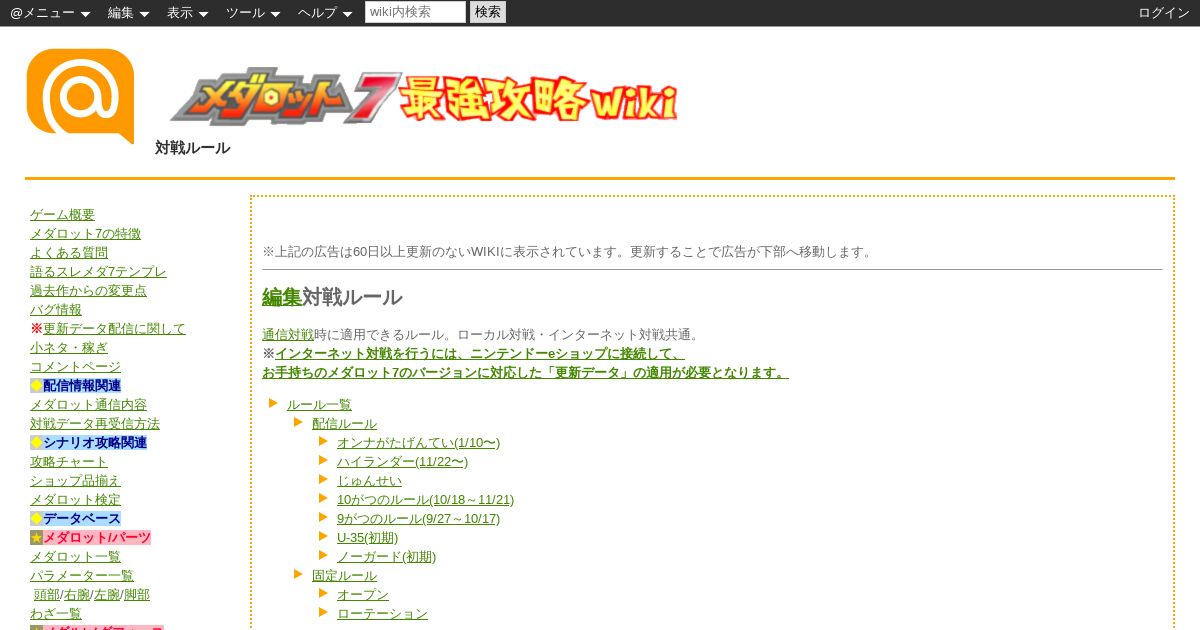The image size is (1200, 630).
Task: Open the コメントページ sidebar link
Action: [x=75, y=367]
